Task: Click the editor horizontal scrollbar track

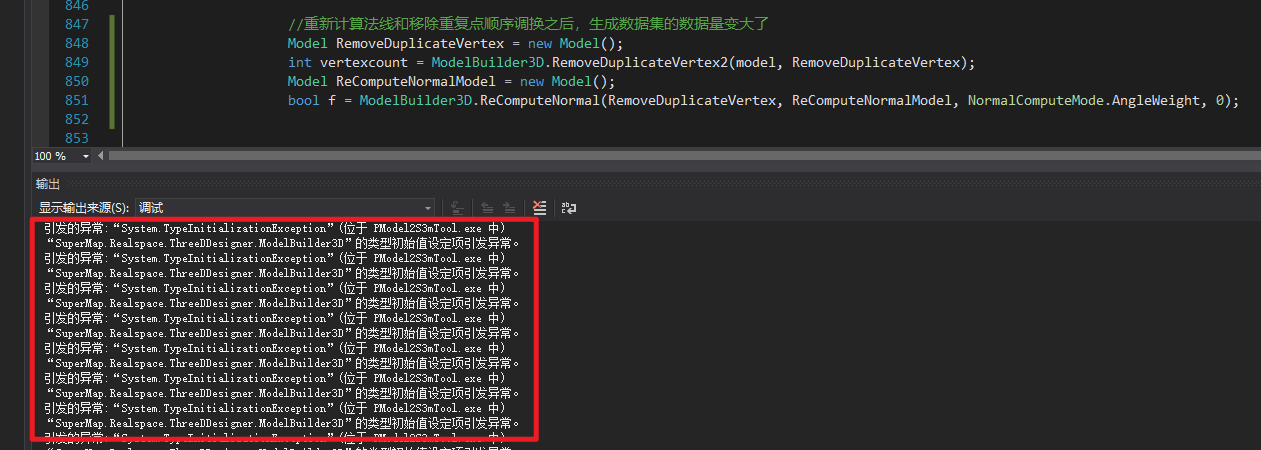Action: [684, 156]
